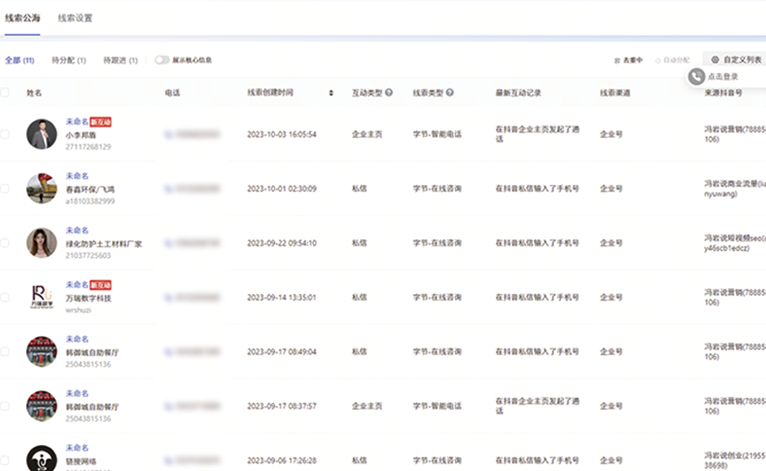Click the avatar photo of 小李邦惠

41,134
